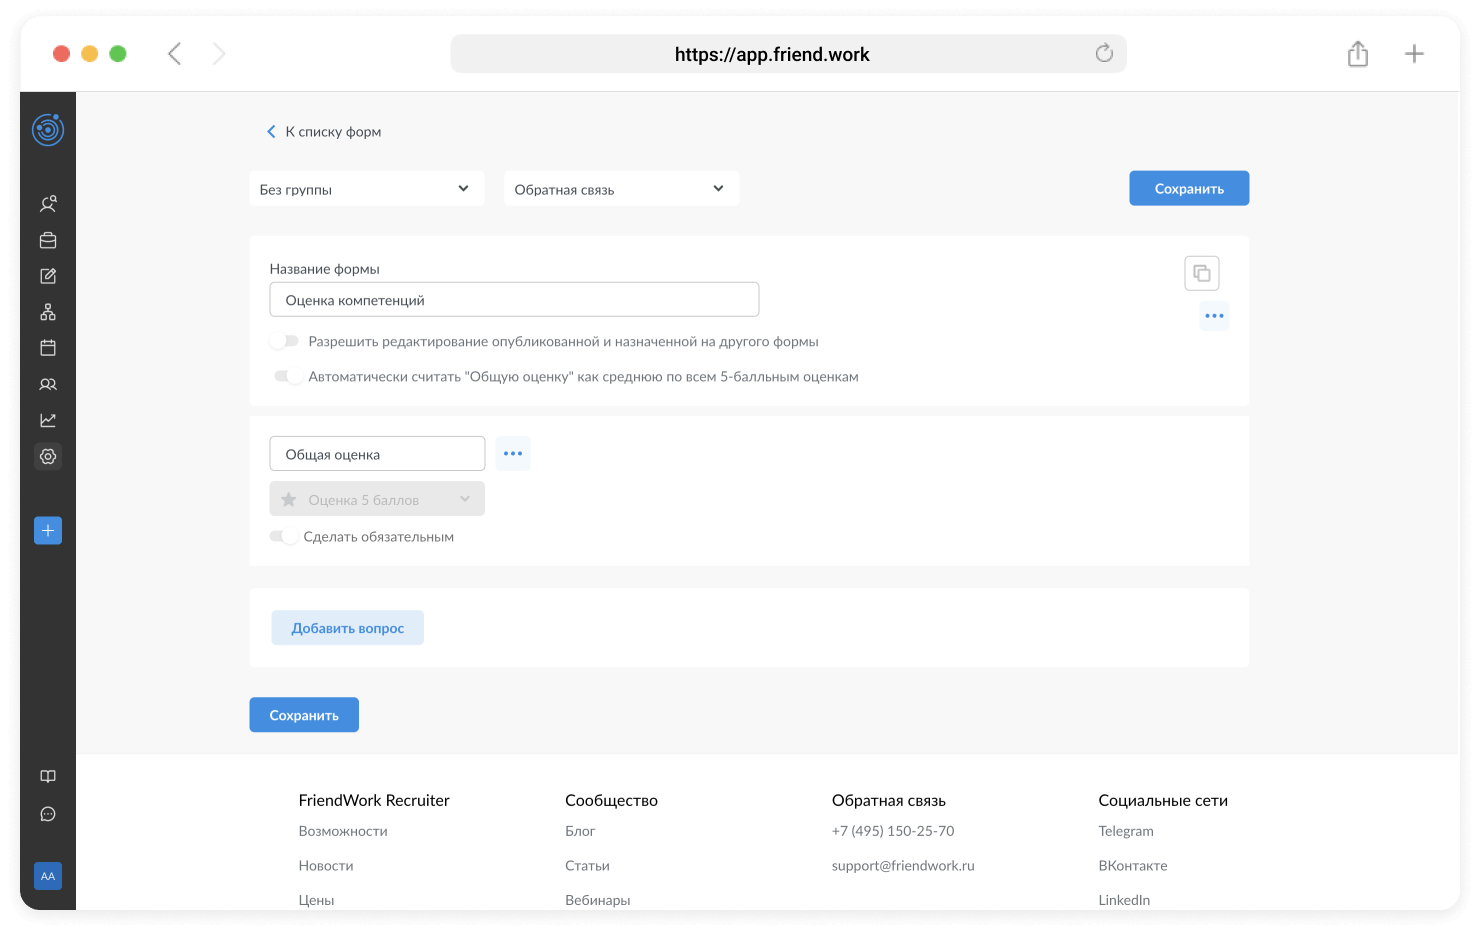Click the Сообщество footer heading

(x=611, y=800)
